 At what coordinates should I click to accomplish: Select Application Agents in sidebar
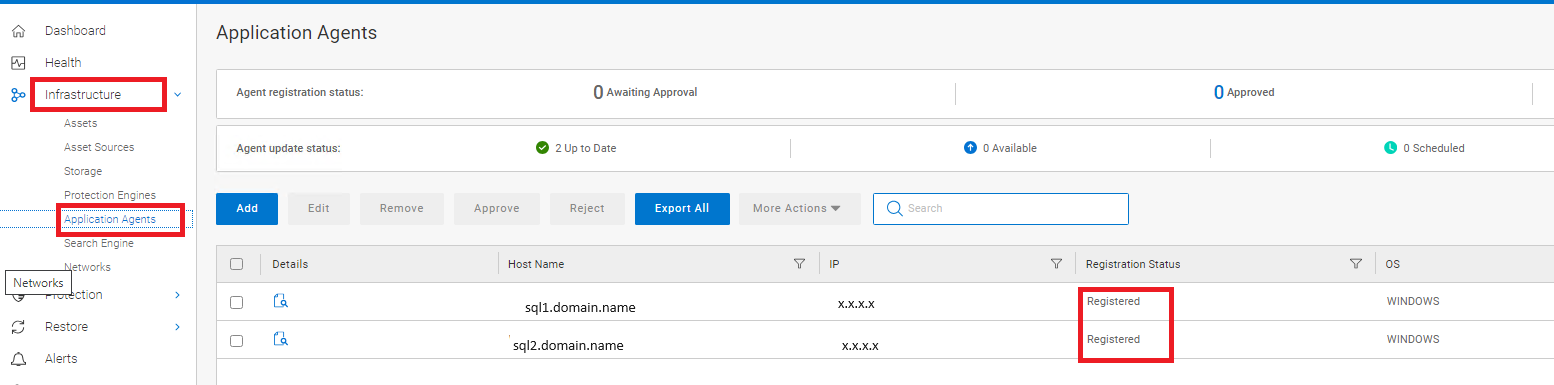coord(110,219)
